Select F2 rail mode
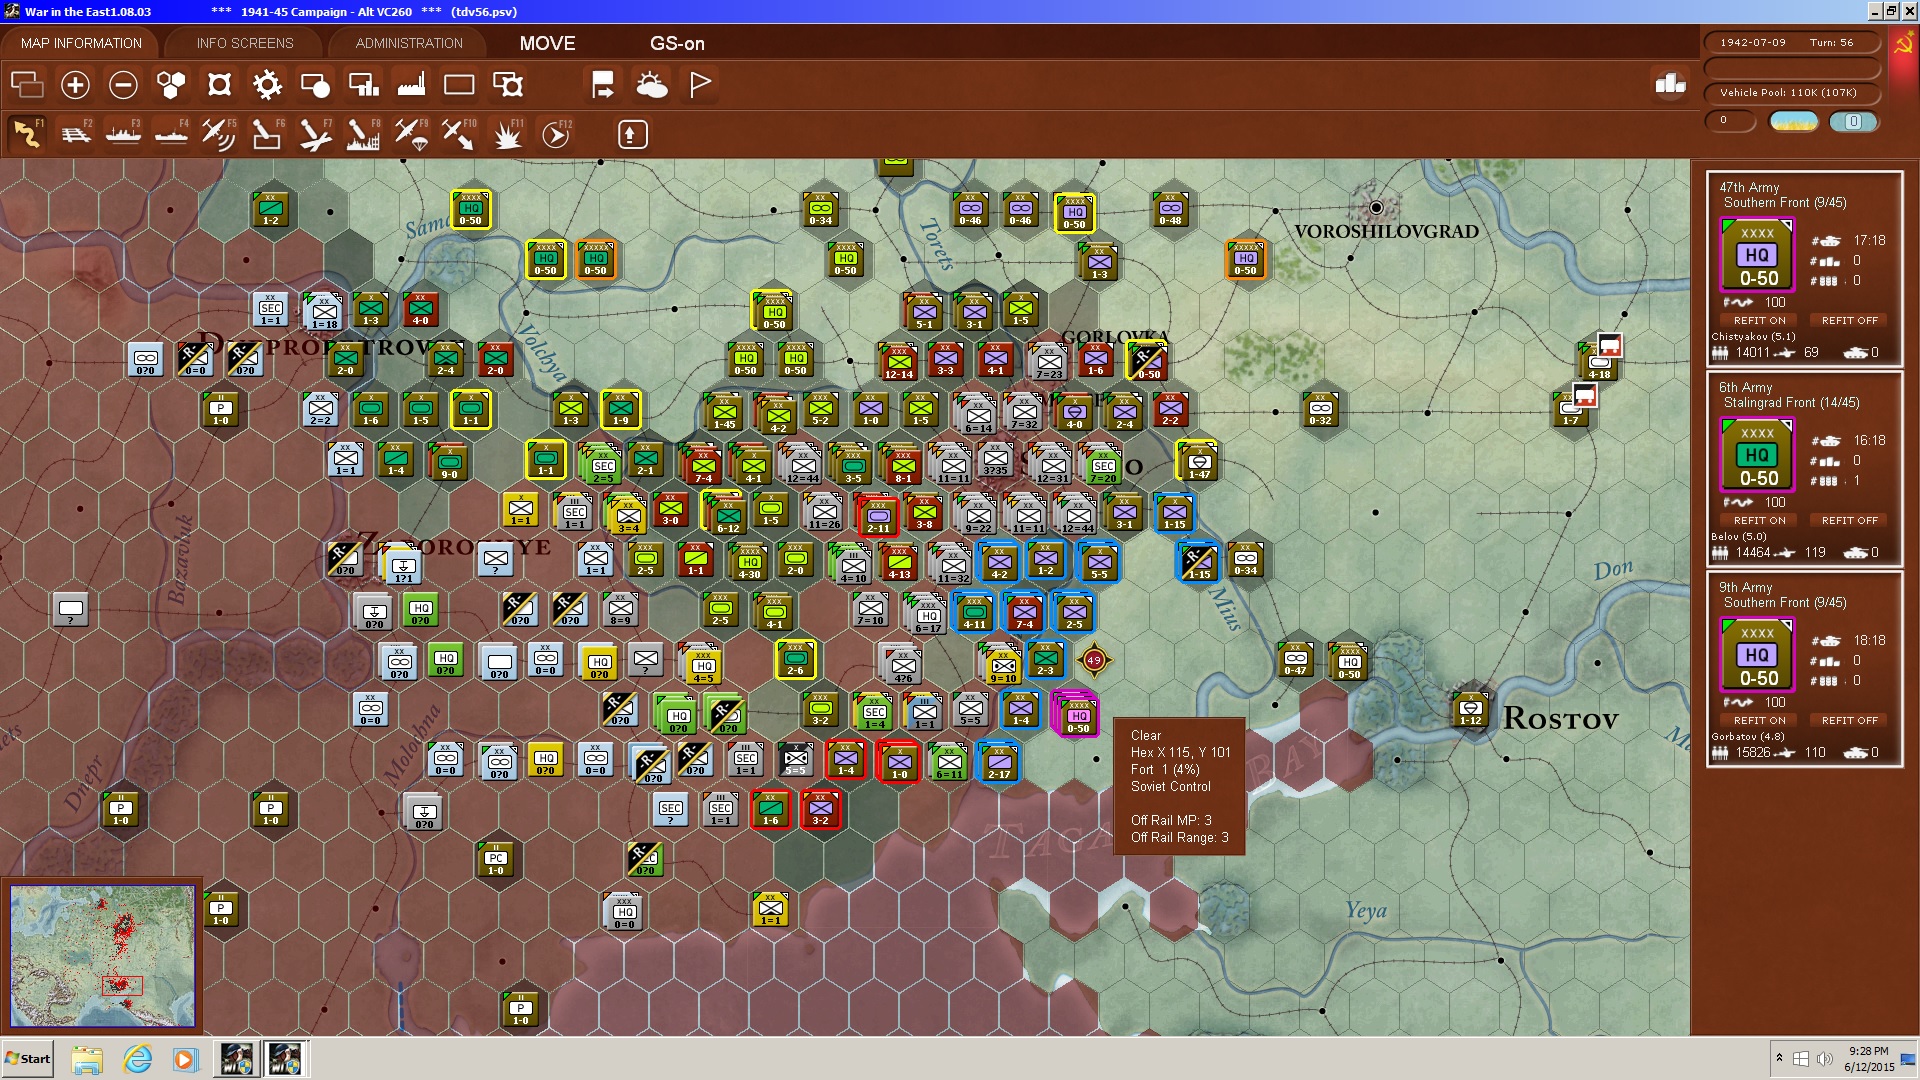Image resolution: width=1920 pixels, height=1080 pixels. click(75, 133)
